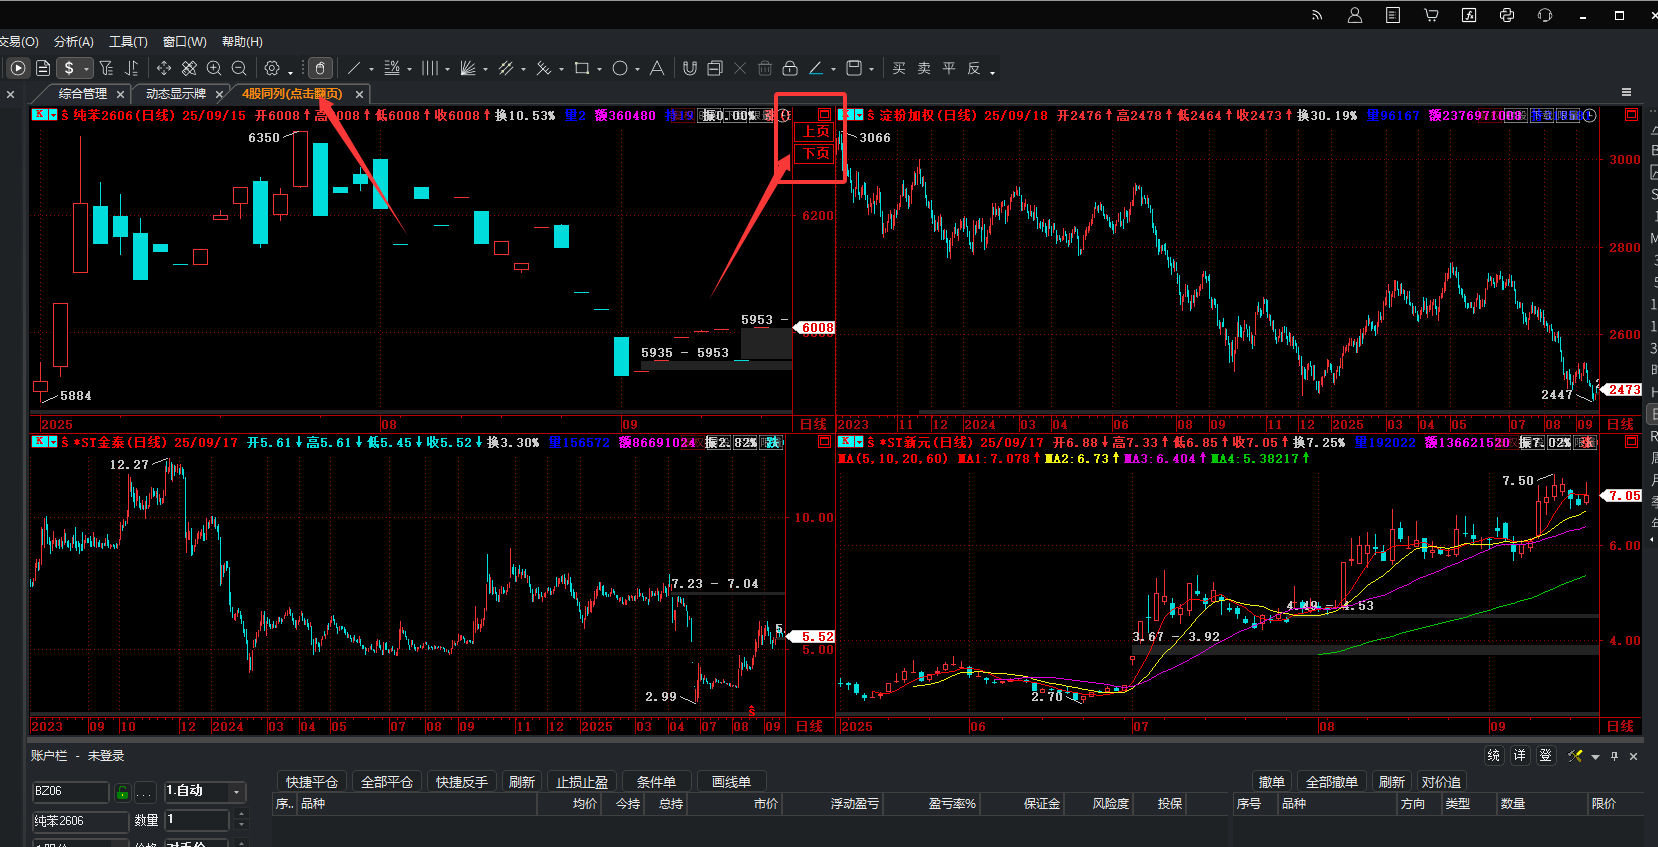Click the 快捷平仓 button

point(311,782)
